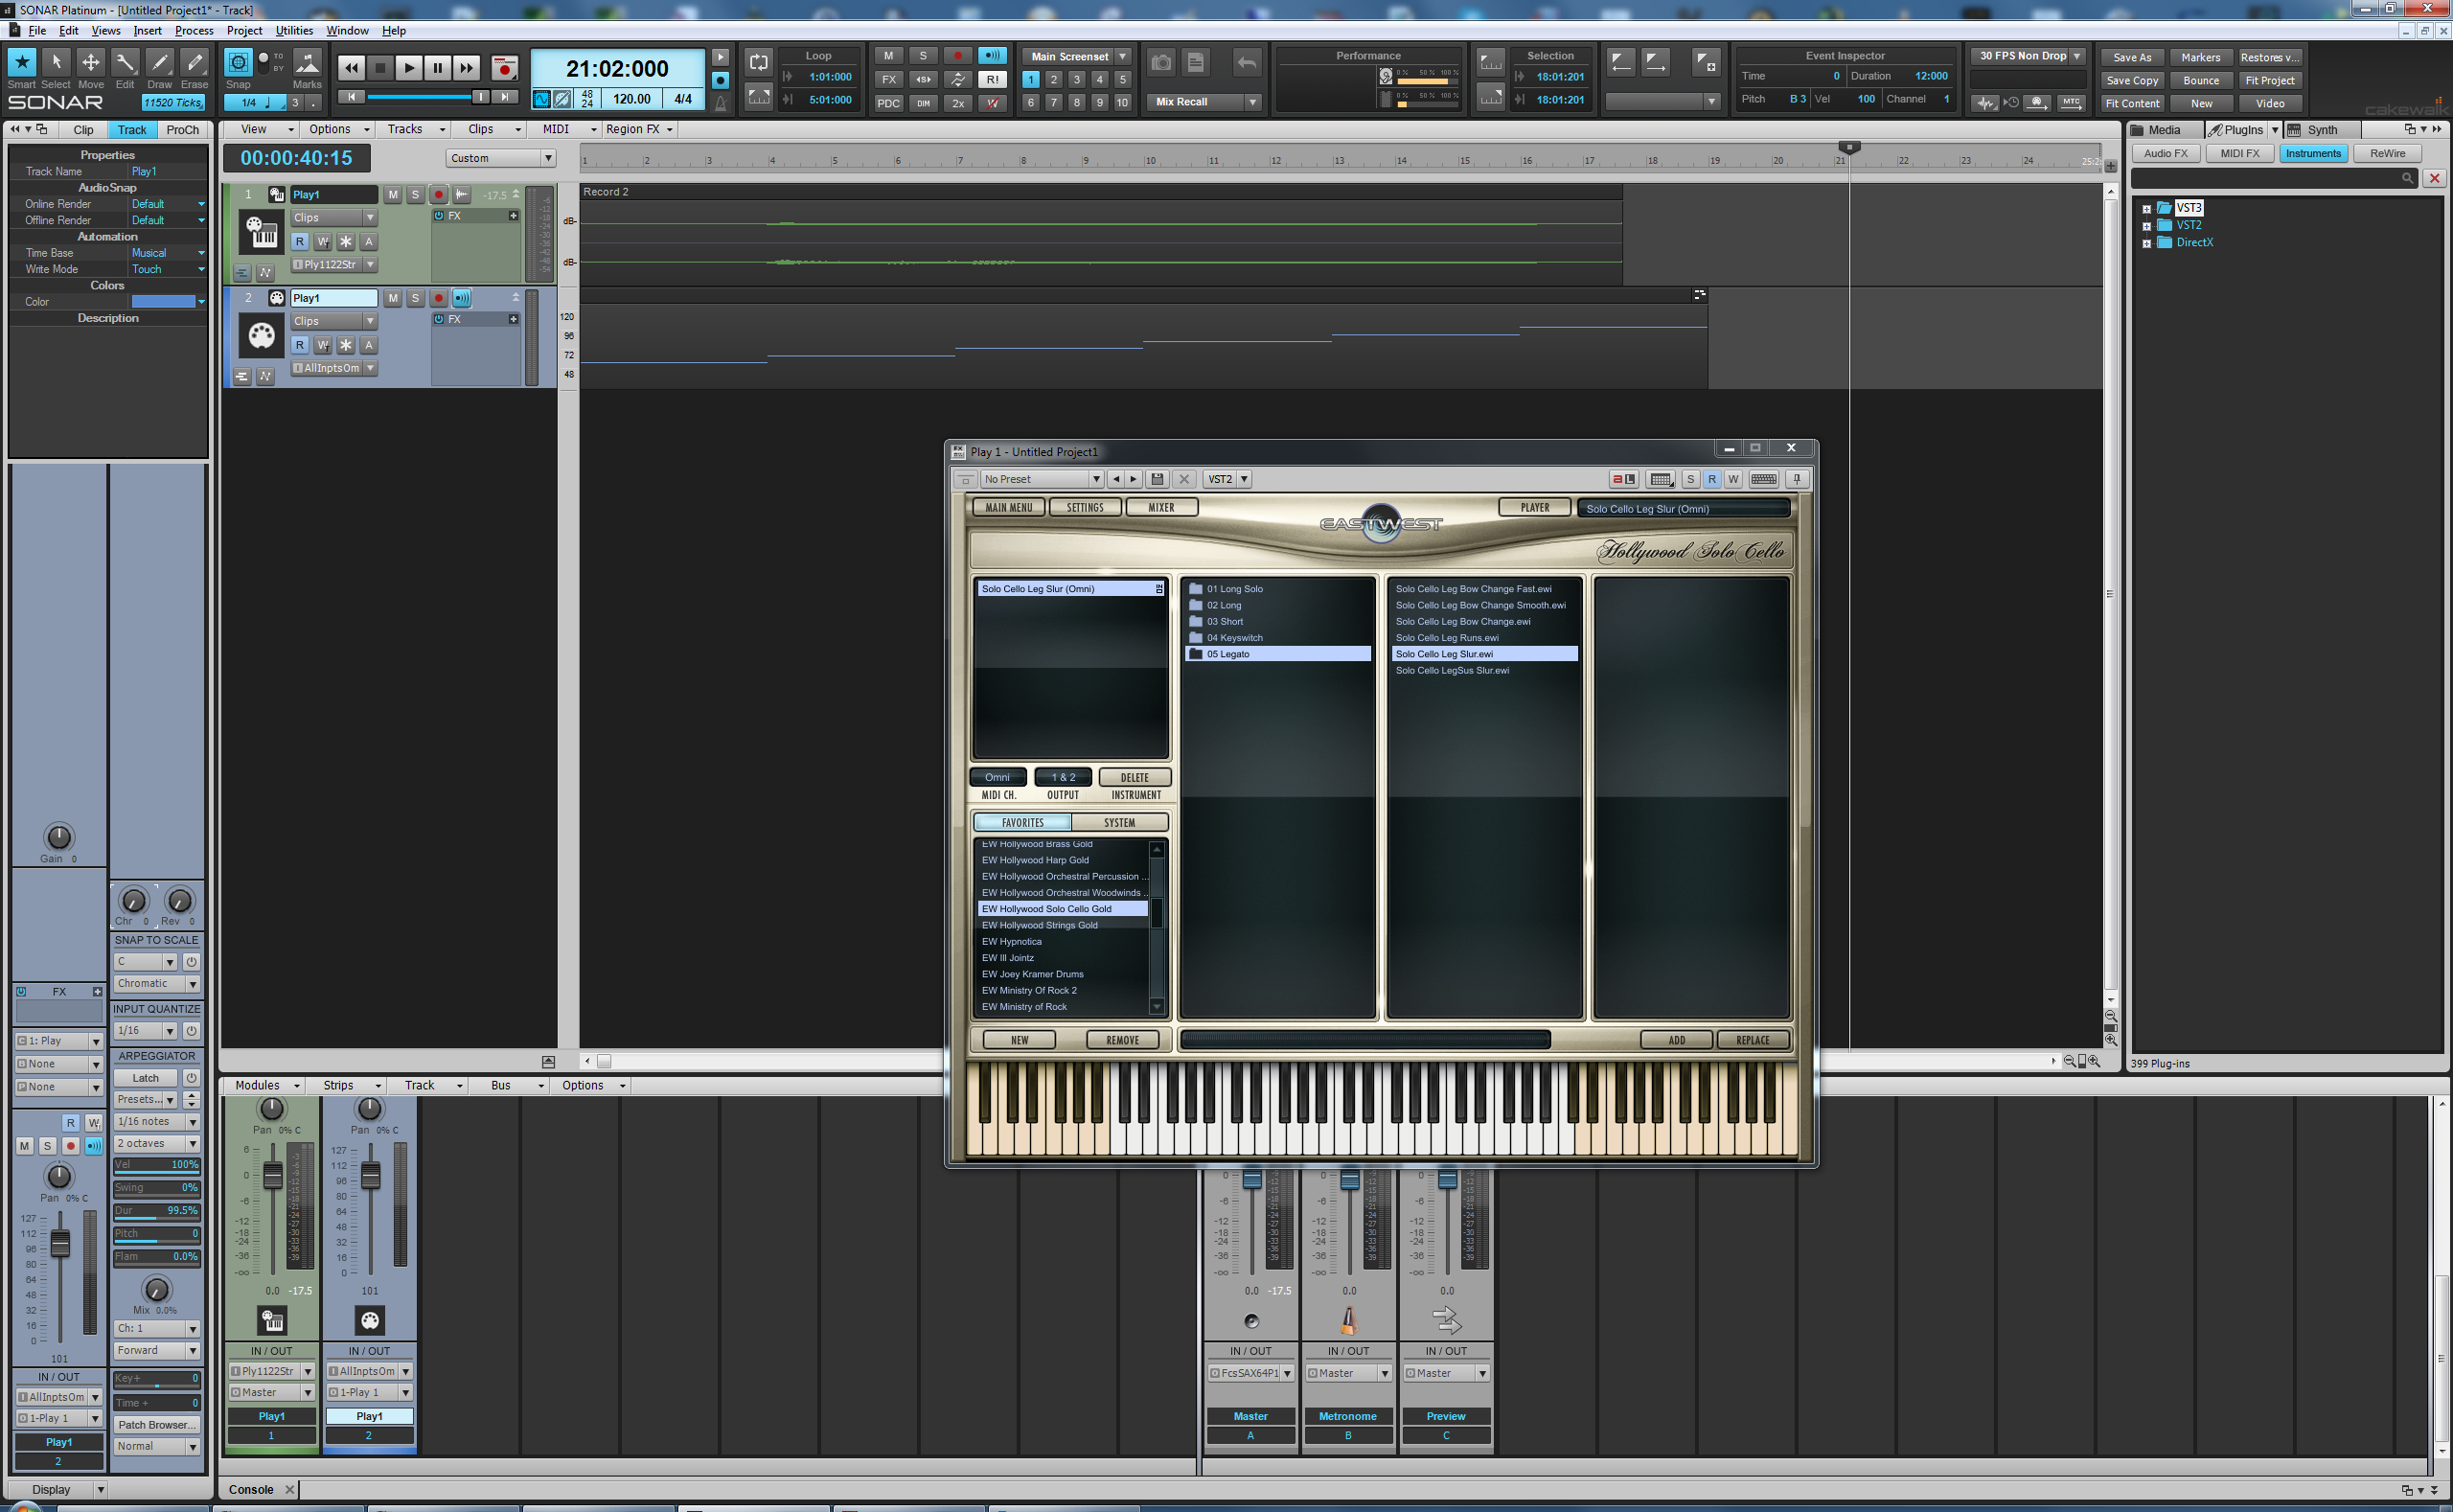Click the Marks mountain icon
The width and height of the screenshot is (2453, 1512).
click(307, 64)
